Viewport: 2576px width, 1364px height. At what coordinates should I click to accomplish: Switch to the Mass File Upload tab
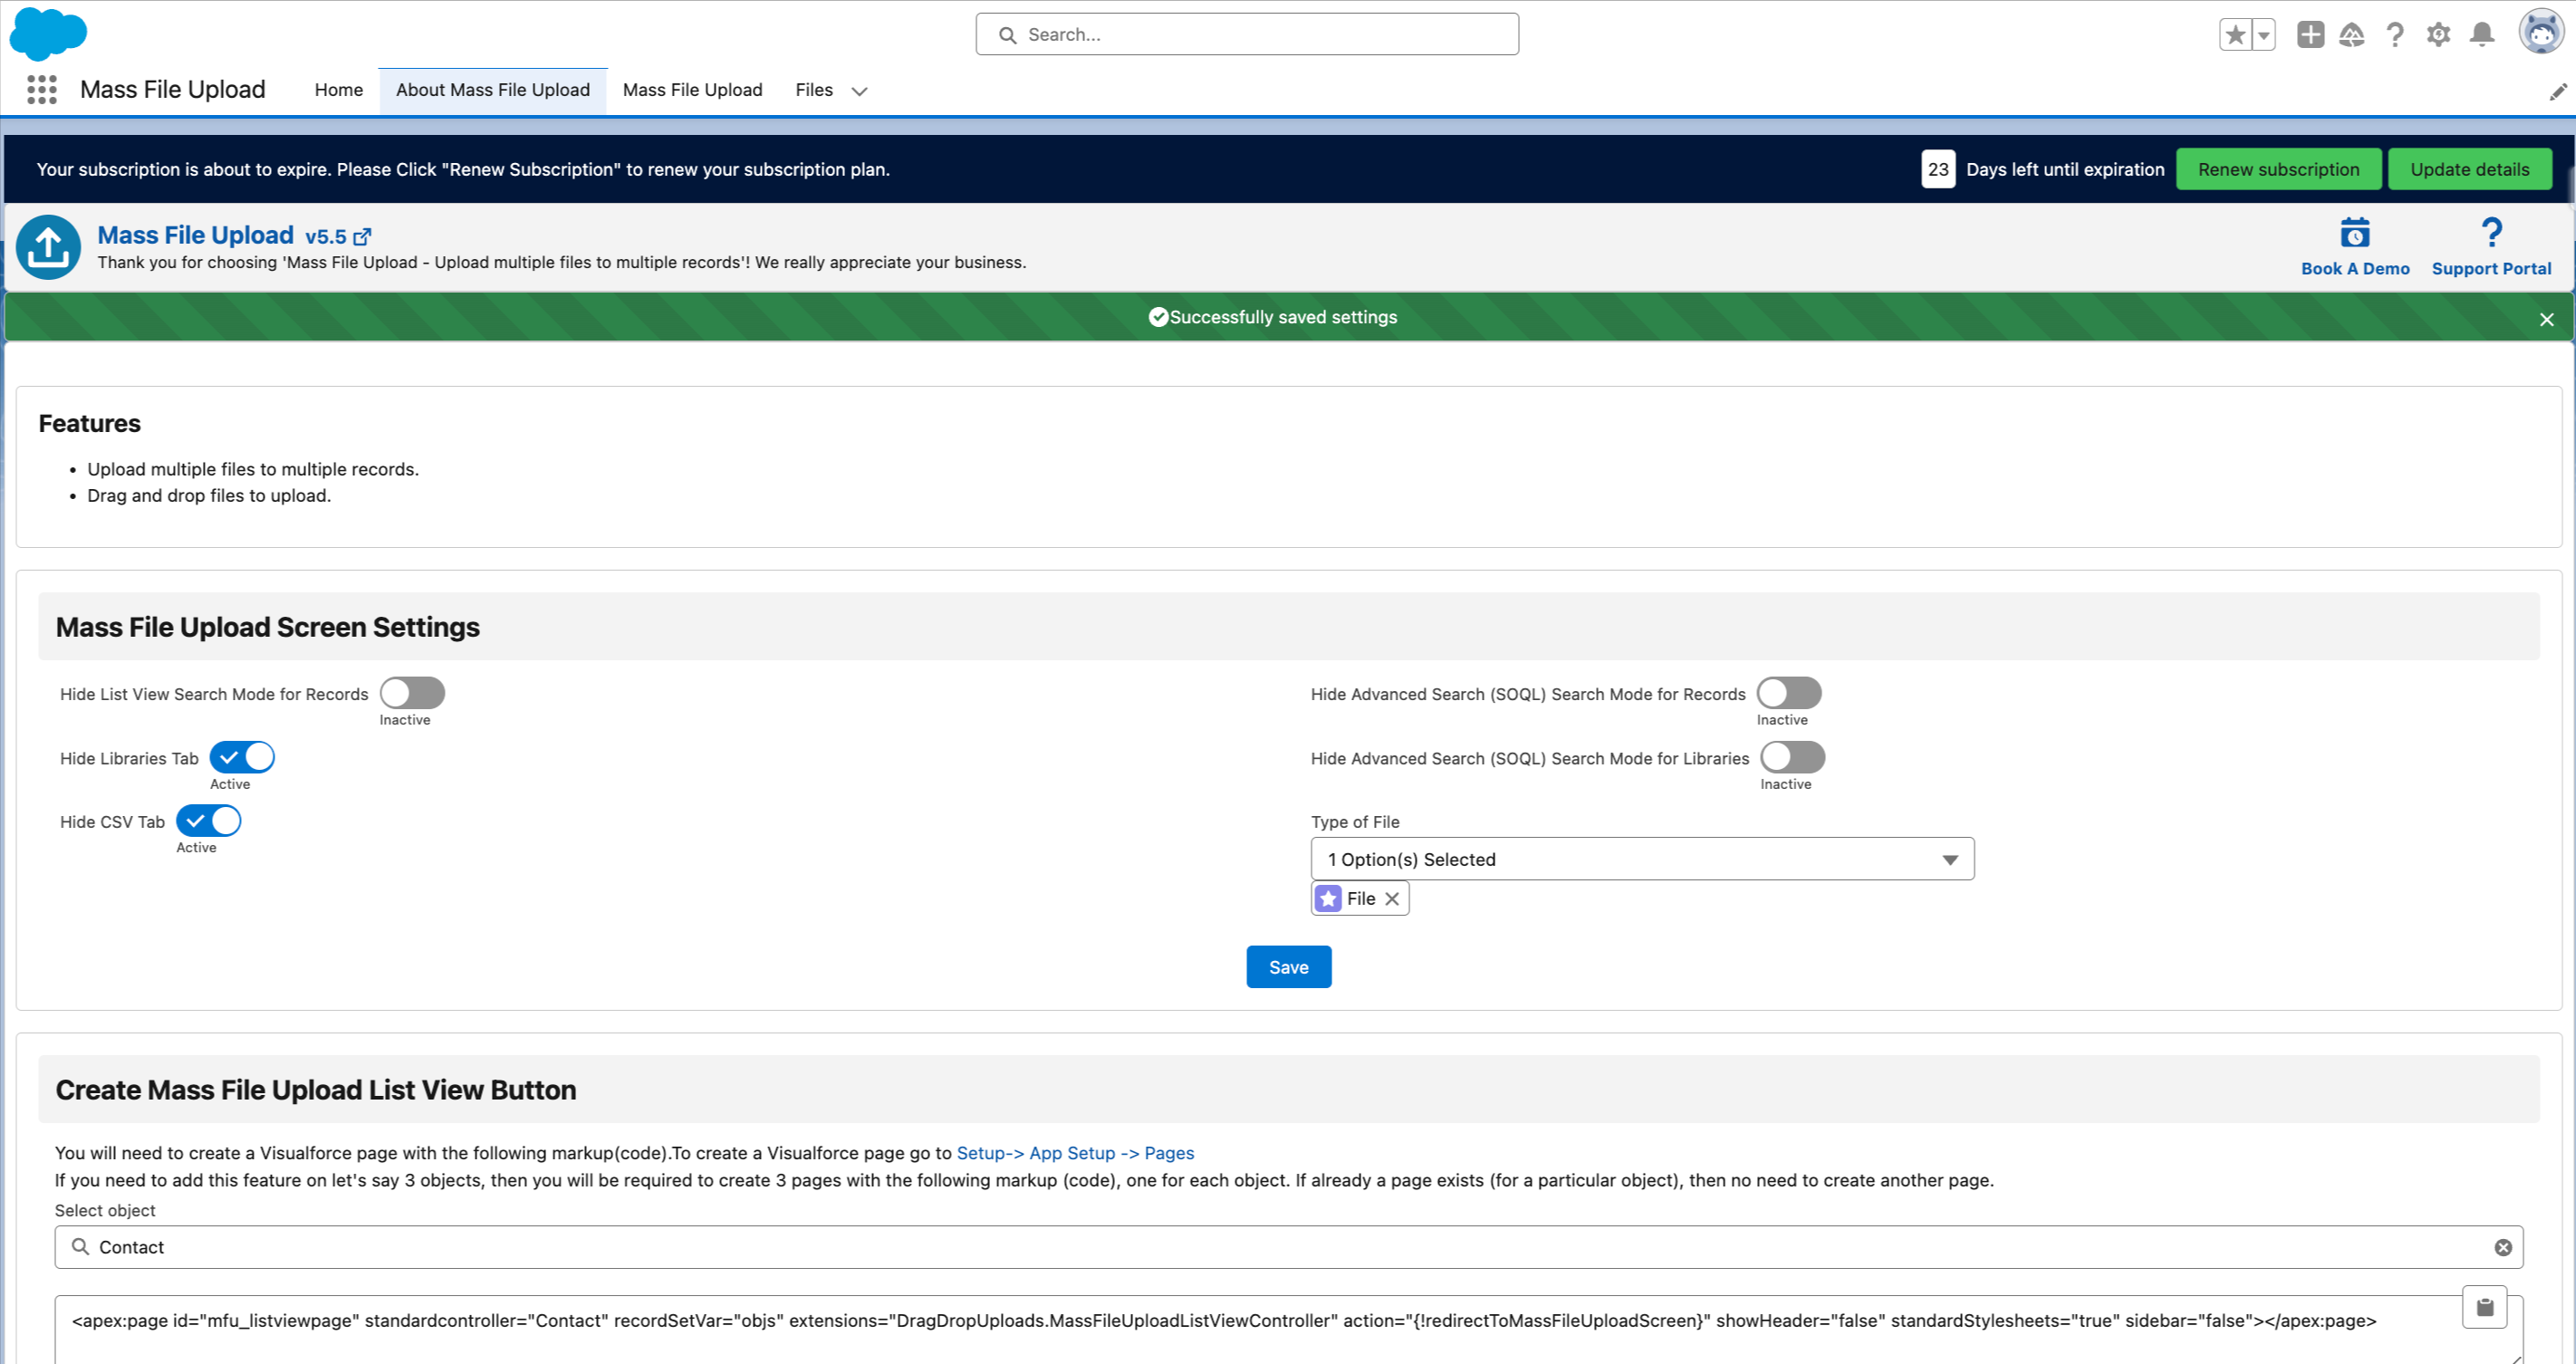[692, 90]
